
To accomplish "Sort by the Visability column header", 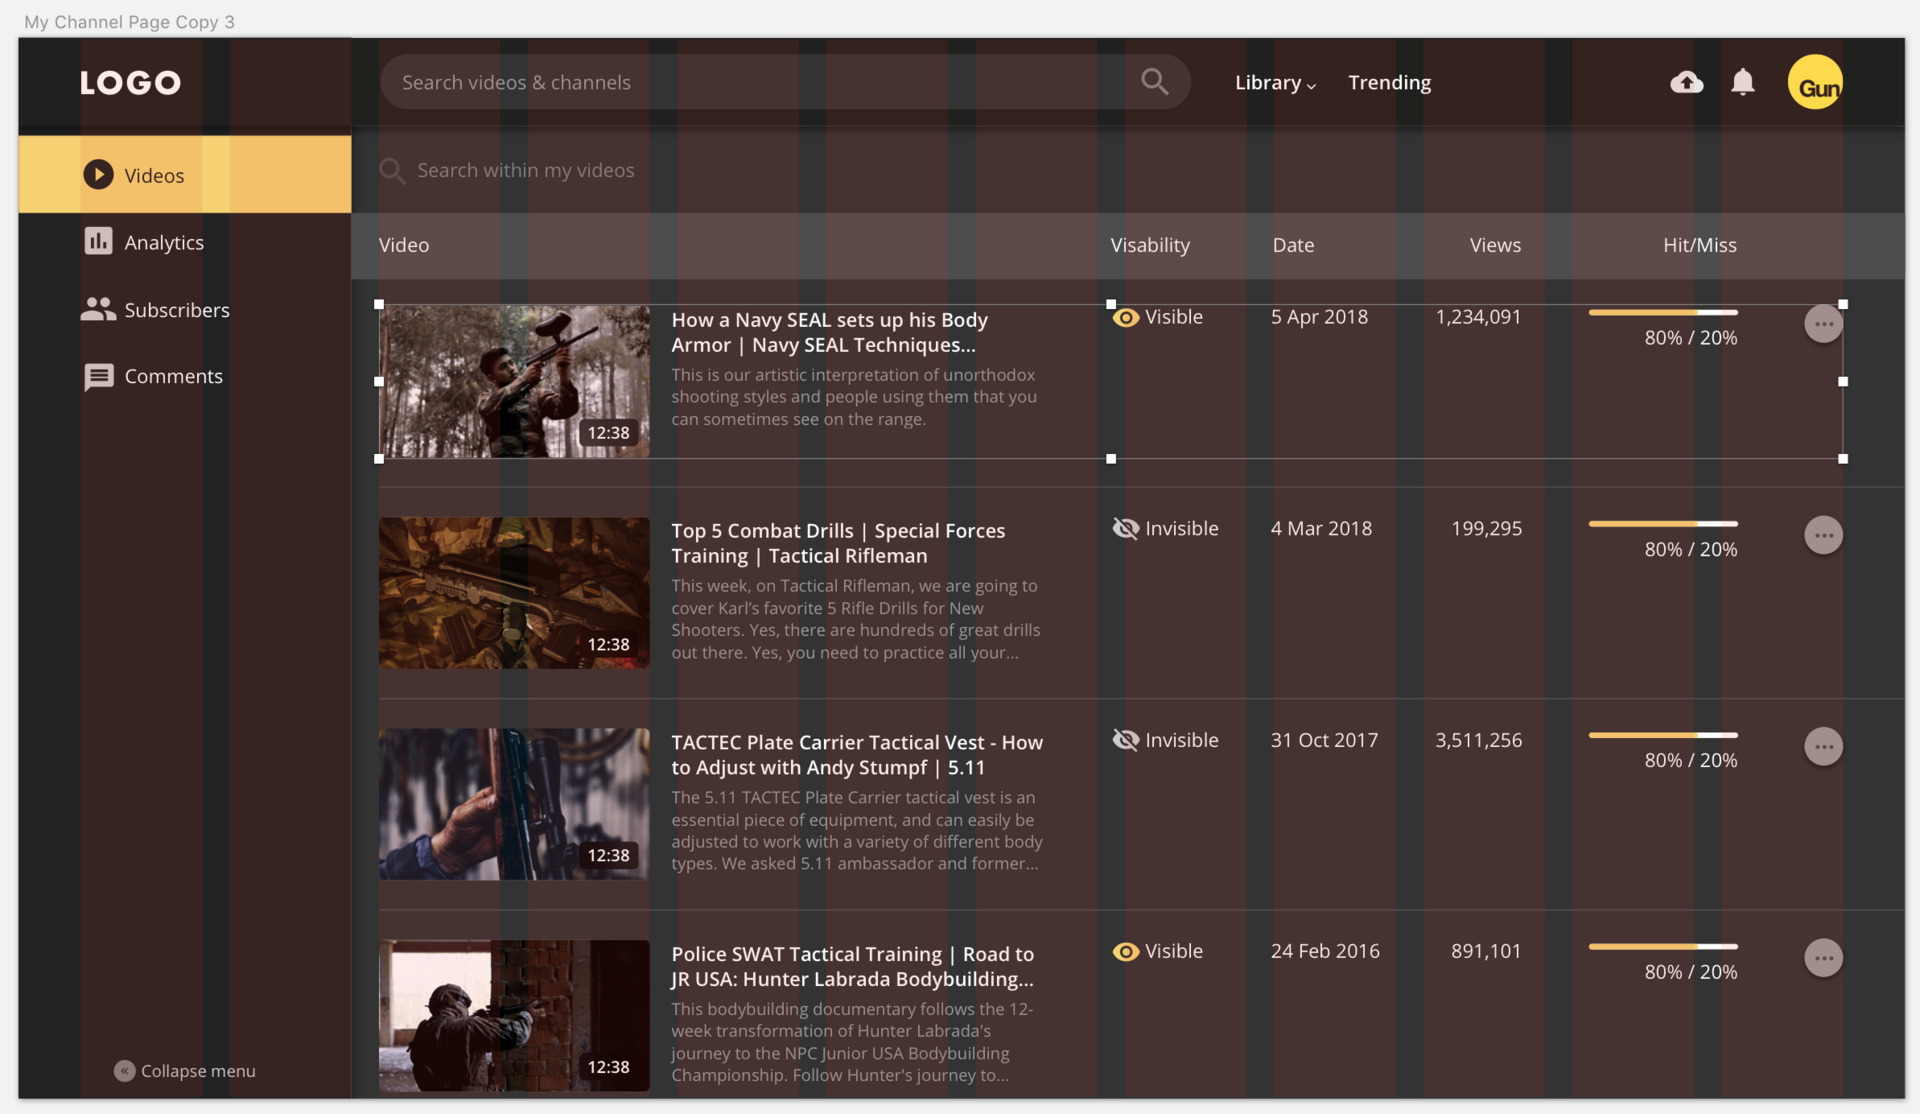I will (1150, 245).
